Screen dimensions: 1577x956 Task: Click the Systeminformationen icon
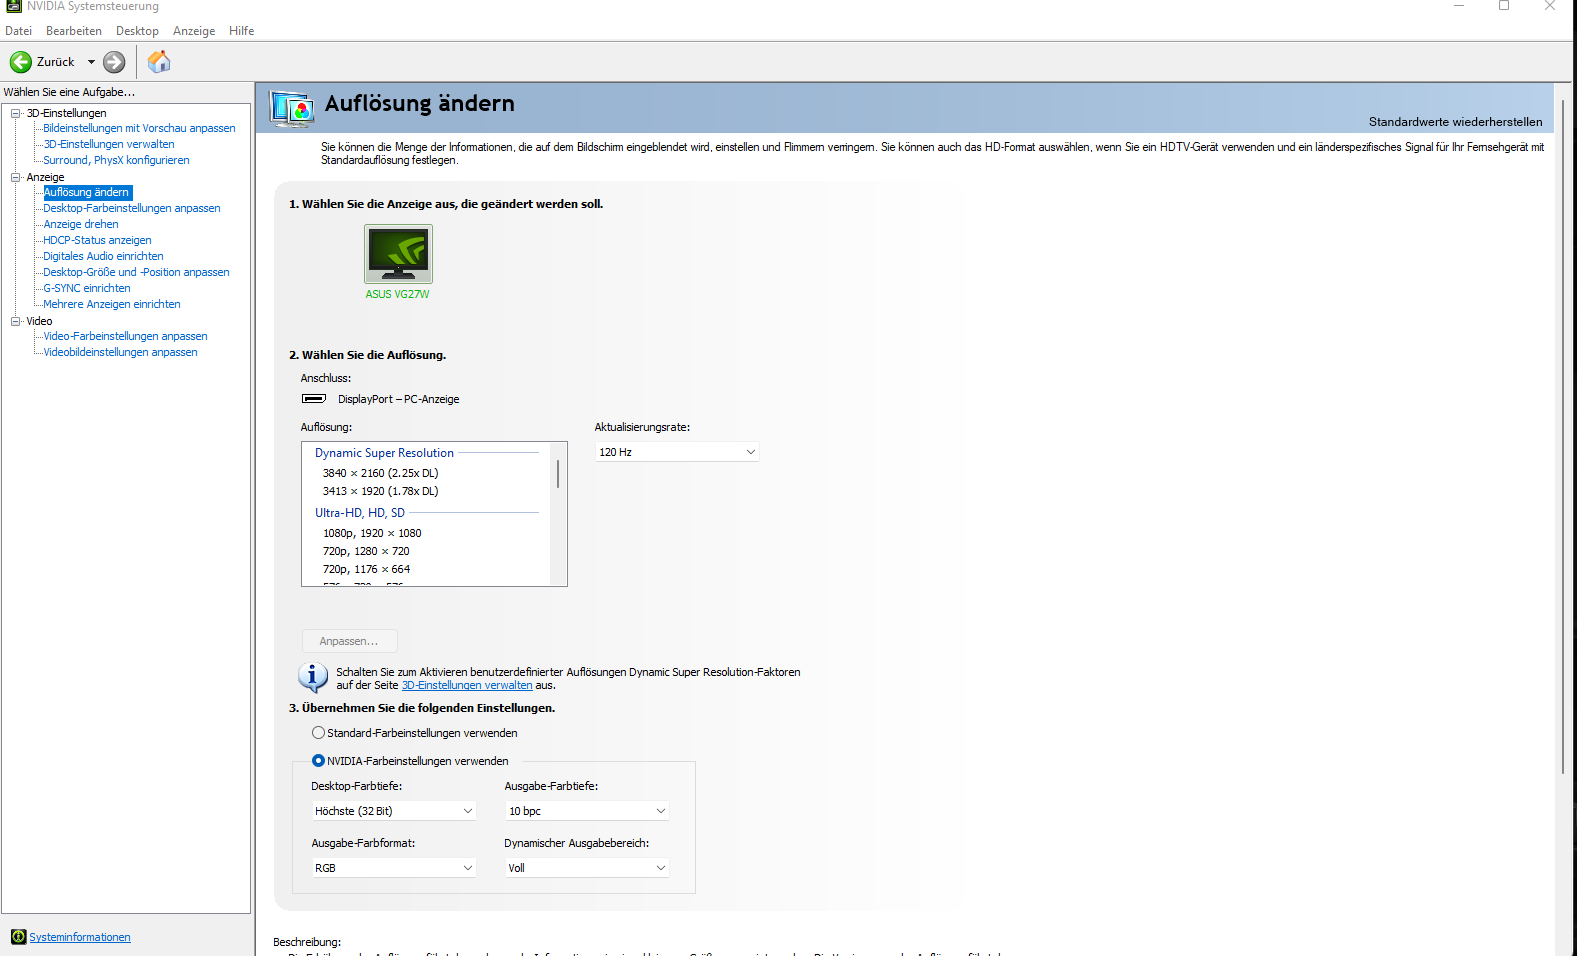click(18, 937)
